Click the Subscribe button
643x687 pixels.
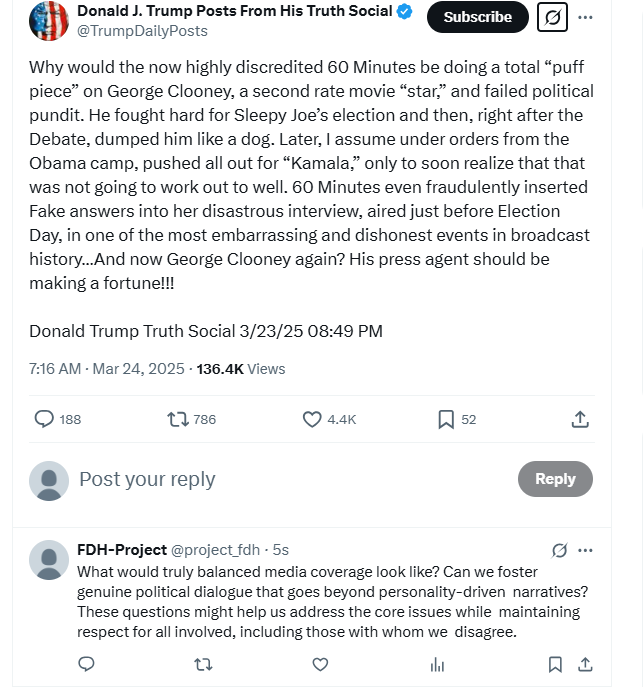pyautogui.click(x=477, y=17)
